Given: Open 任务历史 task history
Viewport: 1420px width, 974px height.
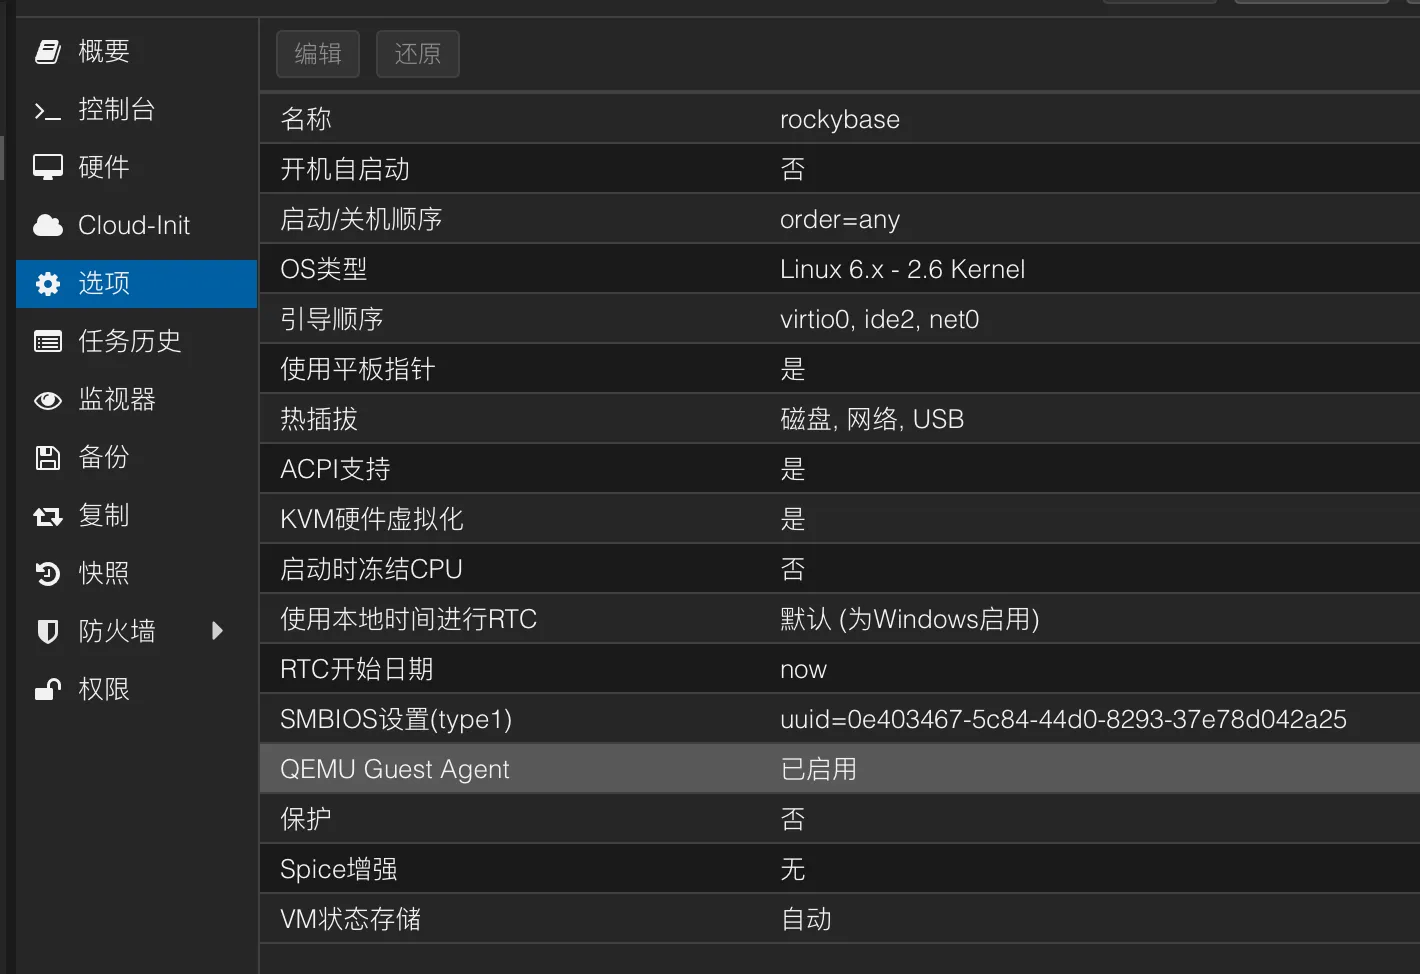Looking at the screenshot, I should (x=128, y=341).
